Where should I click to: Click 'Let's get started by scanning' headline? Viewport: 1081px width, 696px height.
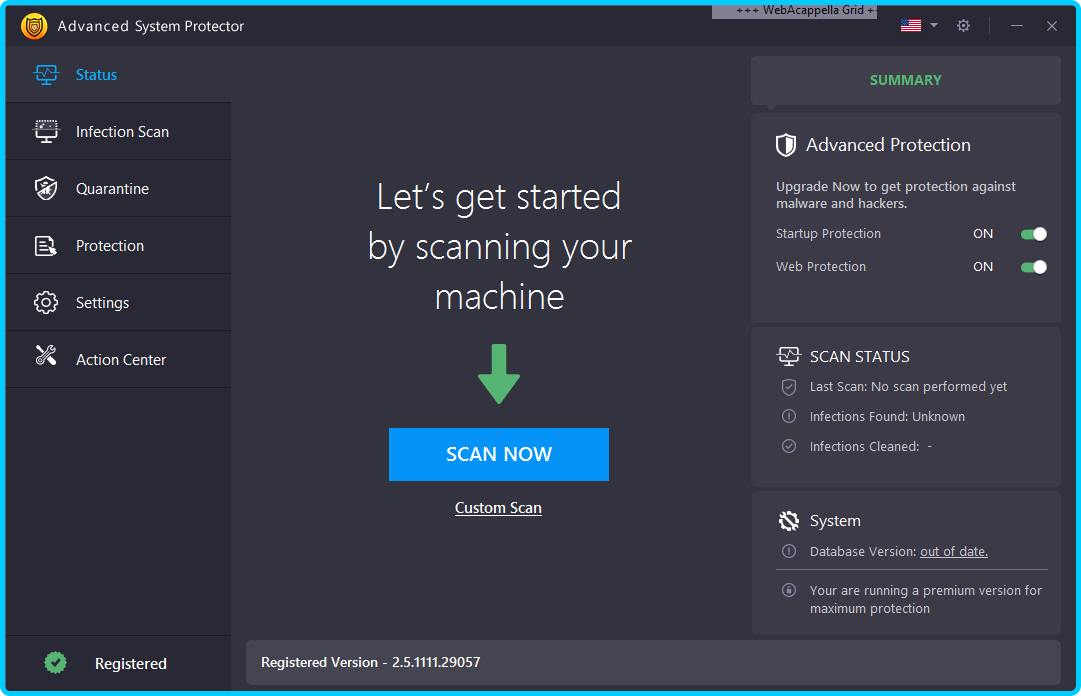[x=499, y=246]
